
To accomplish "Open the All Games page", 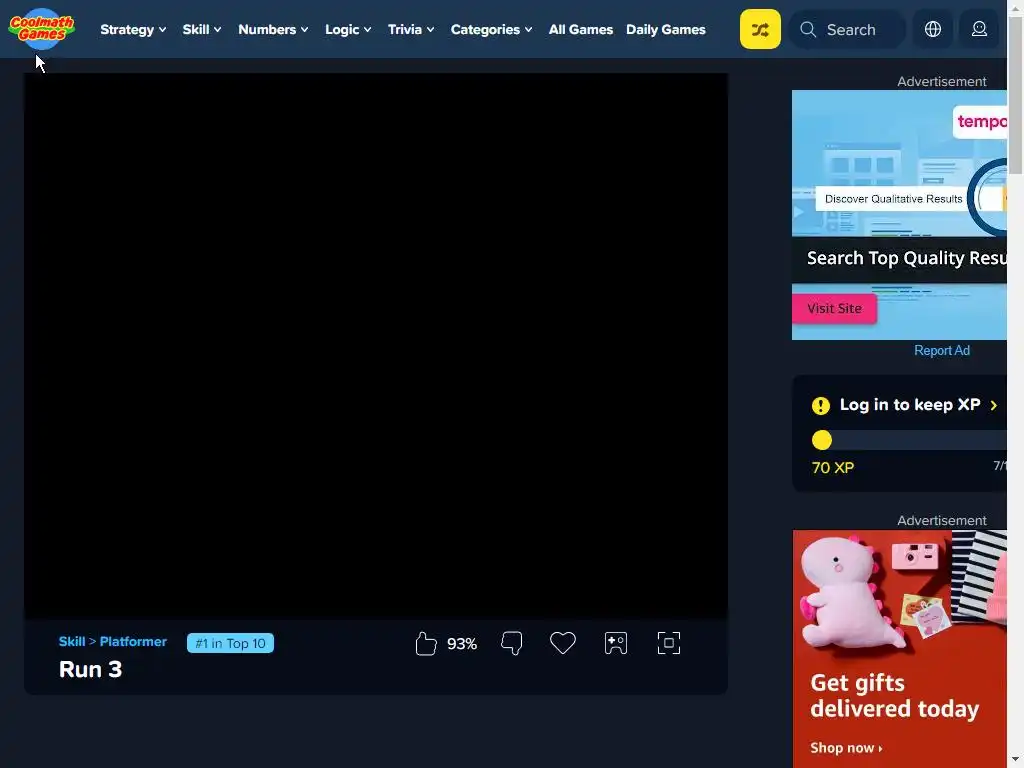I will pyautogui.click(x=581, y=29).
